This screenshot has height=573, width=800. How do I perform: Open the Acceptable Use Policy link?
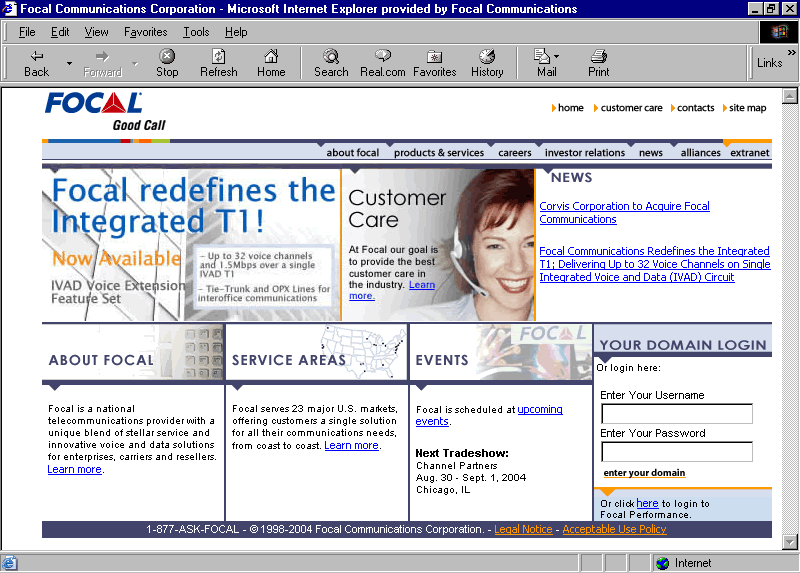coord(614,530)
